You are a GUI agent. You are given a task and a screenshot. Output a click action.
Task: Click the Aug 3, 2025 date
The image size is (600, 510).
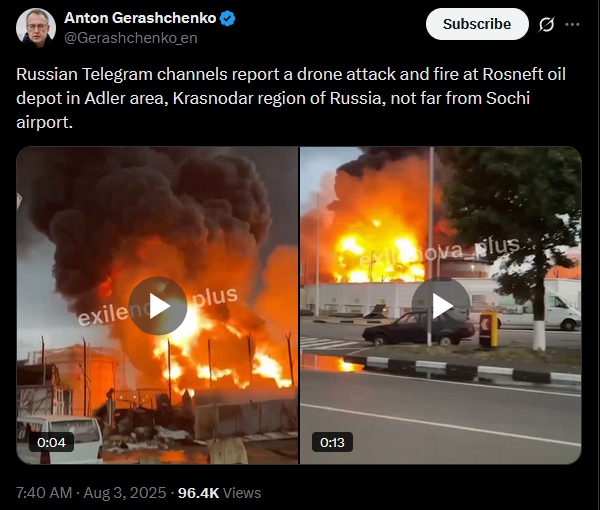click(x=125, y=493)
